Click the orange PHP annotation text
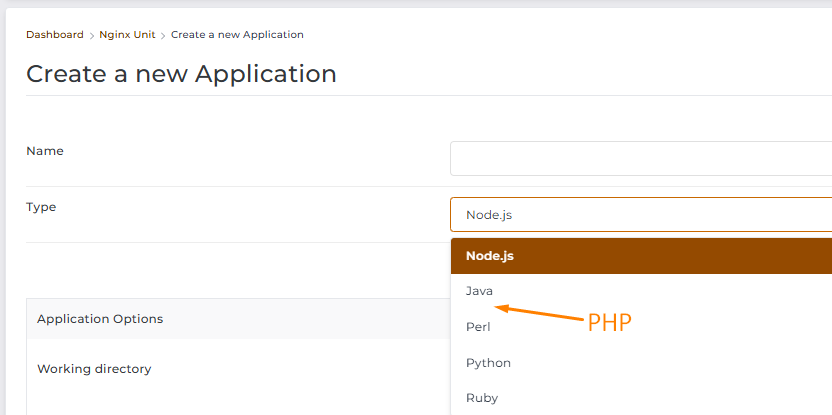This screenshot has width=832, height=415. click(610, 323)
